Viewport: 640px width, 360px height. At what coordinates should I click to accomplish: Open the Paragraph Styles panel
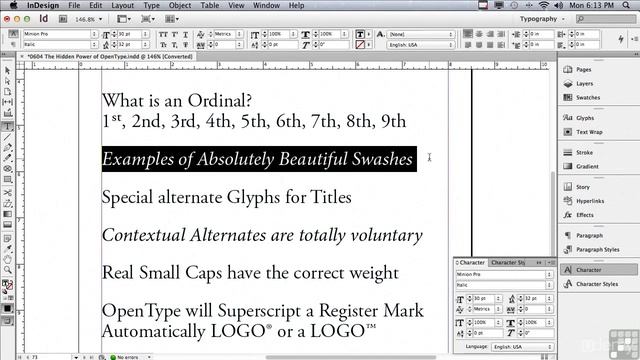pos(598,249)
